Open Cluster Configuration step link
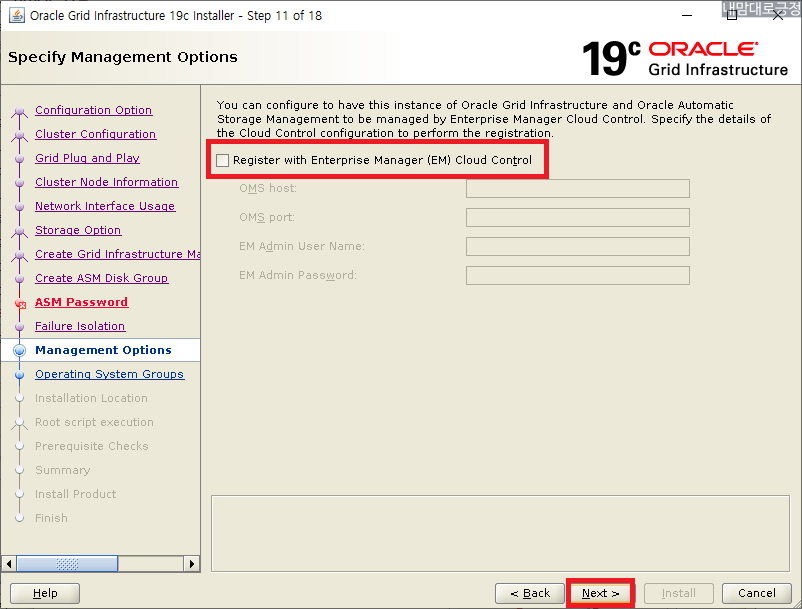This screenshot has width=802, height=609. click(96, 134)
